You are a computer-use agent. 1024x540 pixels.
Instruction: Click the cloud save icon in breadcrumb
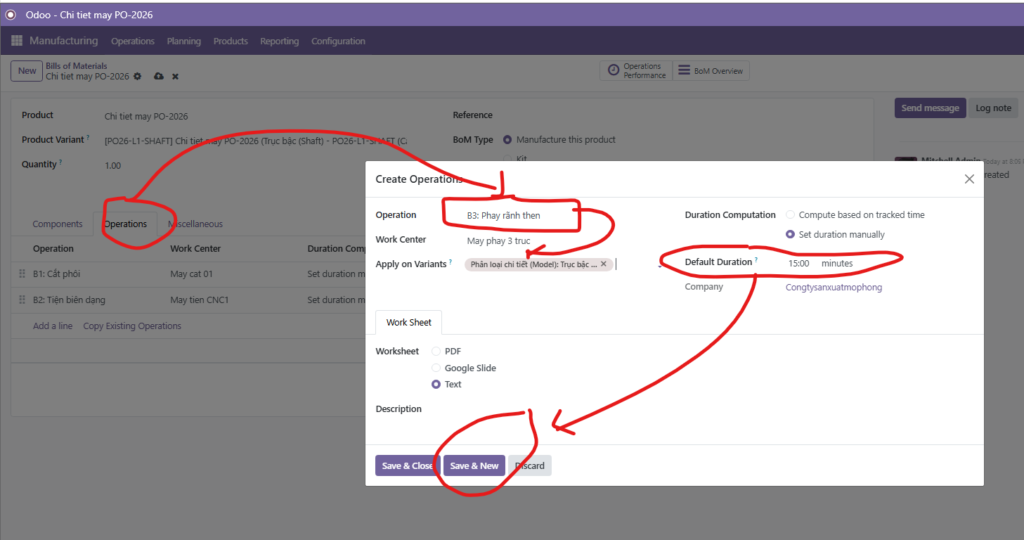click(157, 77)
